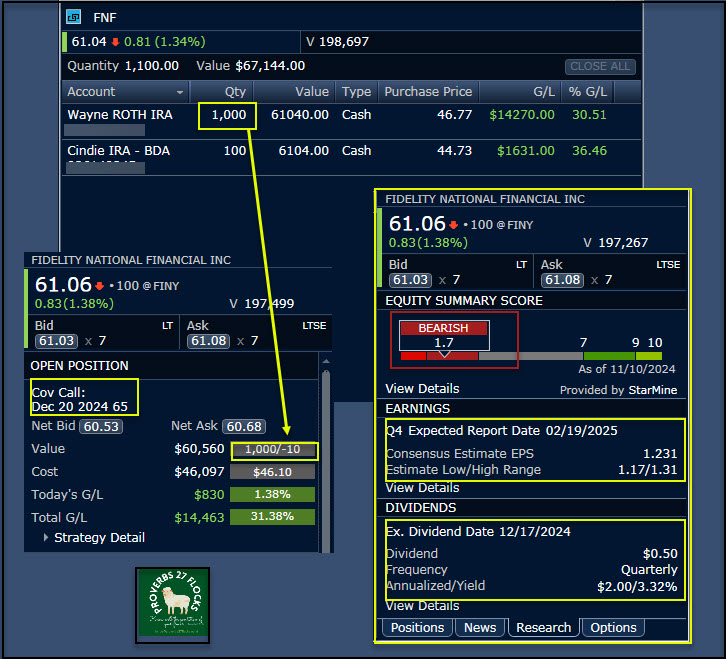This screenshot has width=726, height=659.
Task: Click the scrollbar up arrow in Open Position panel
Action: click(324, 361)
